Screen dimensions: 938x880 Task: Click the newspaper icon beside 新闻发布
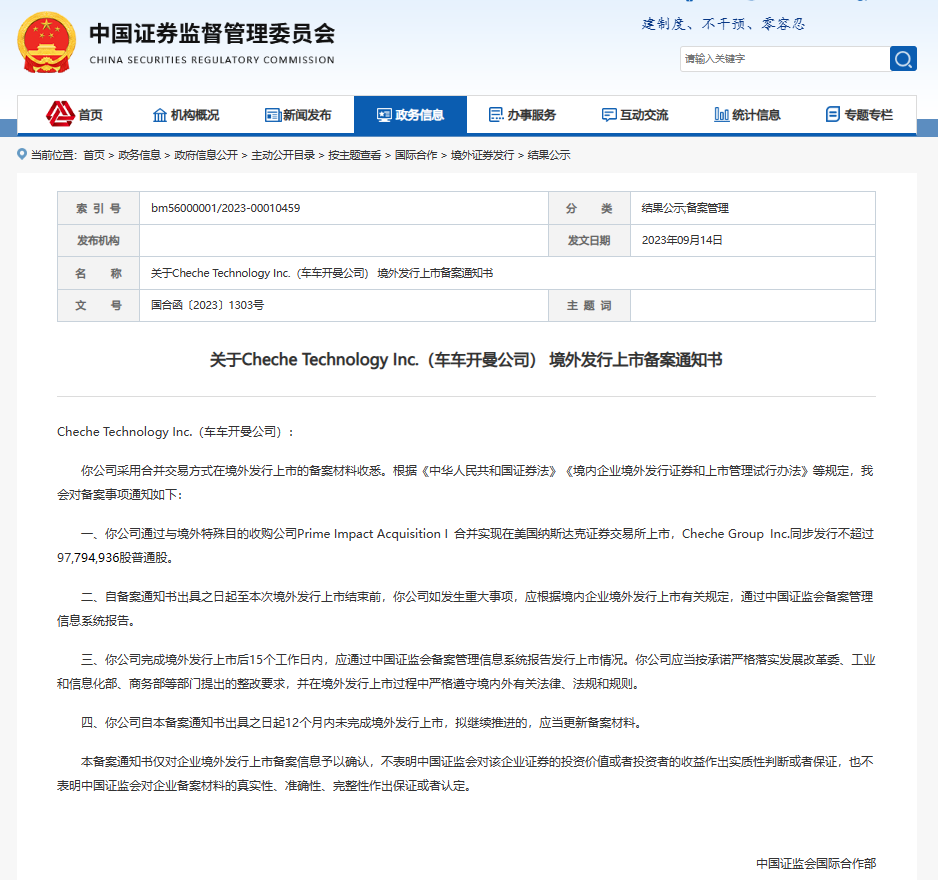click(x=273, y=115)
